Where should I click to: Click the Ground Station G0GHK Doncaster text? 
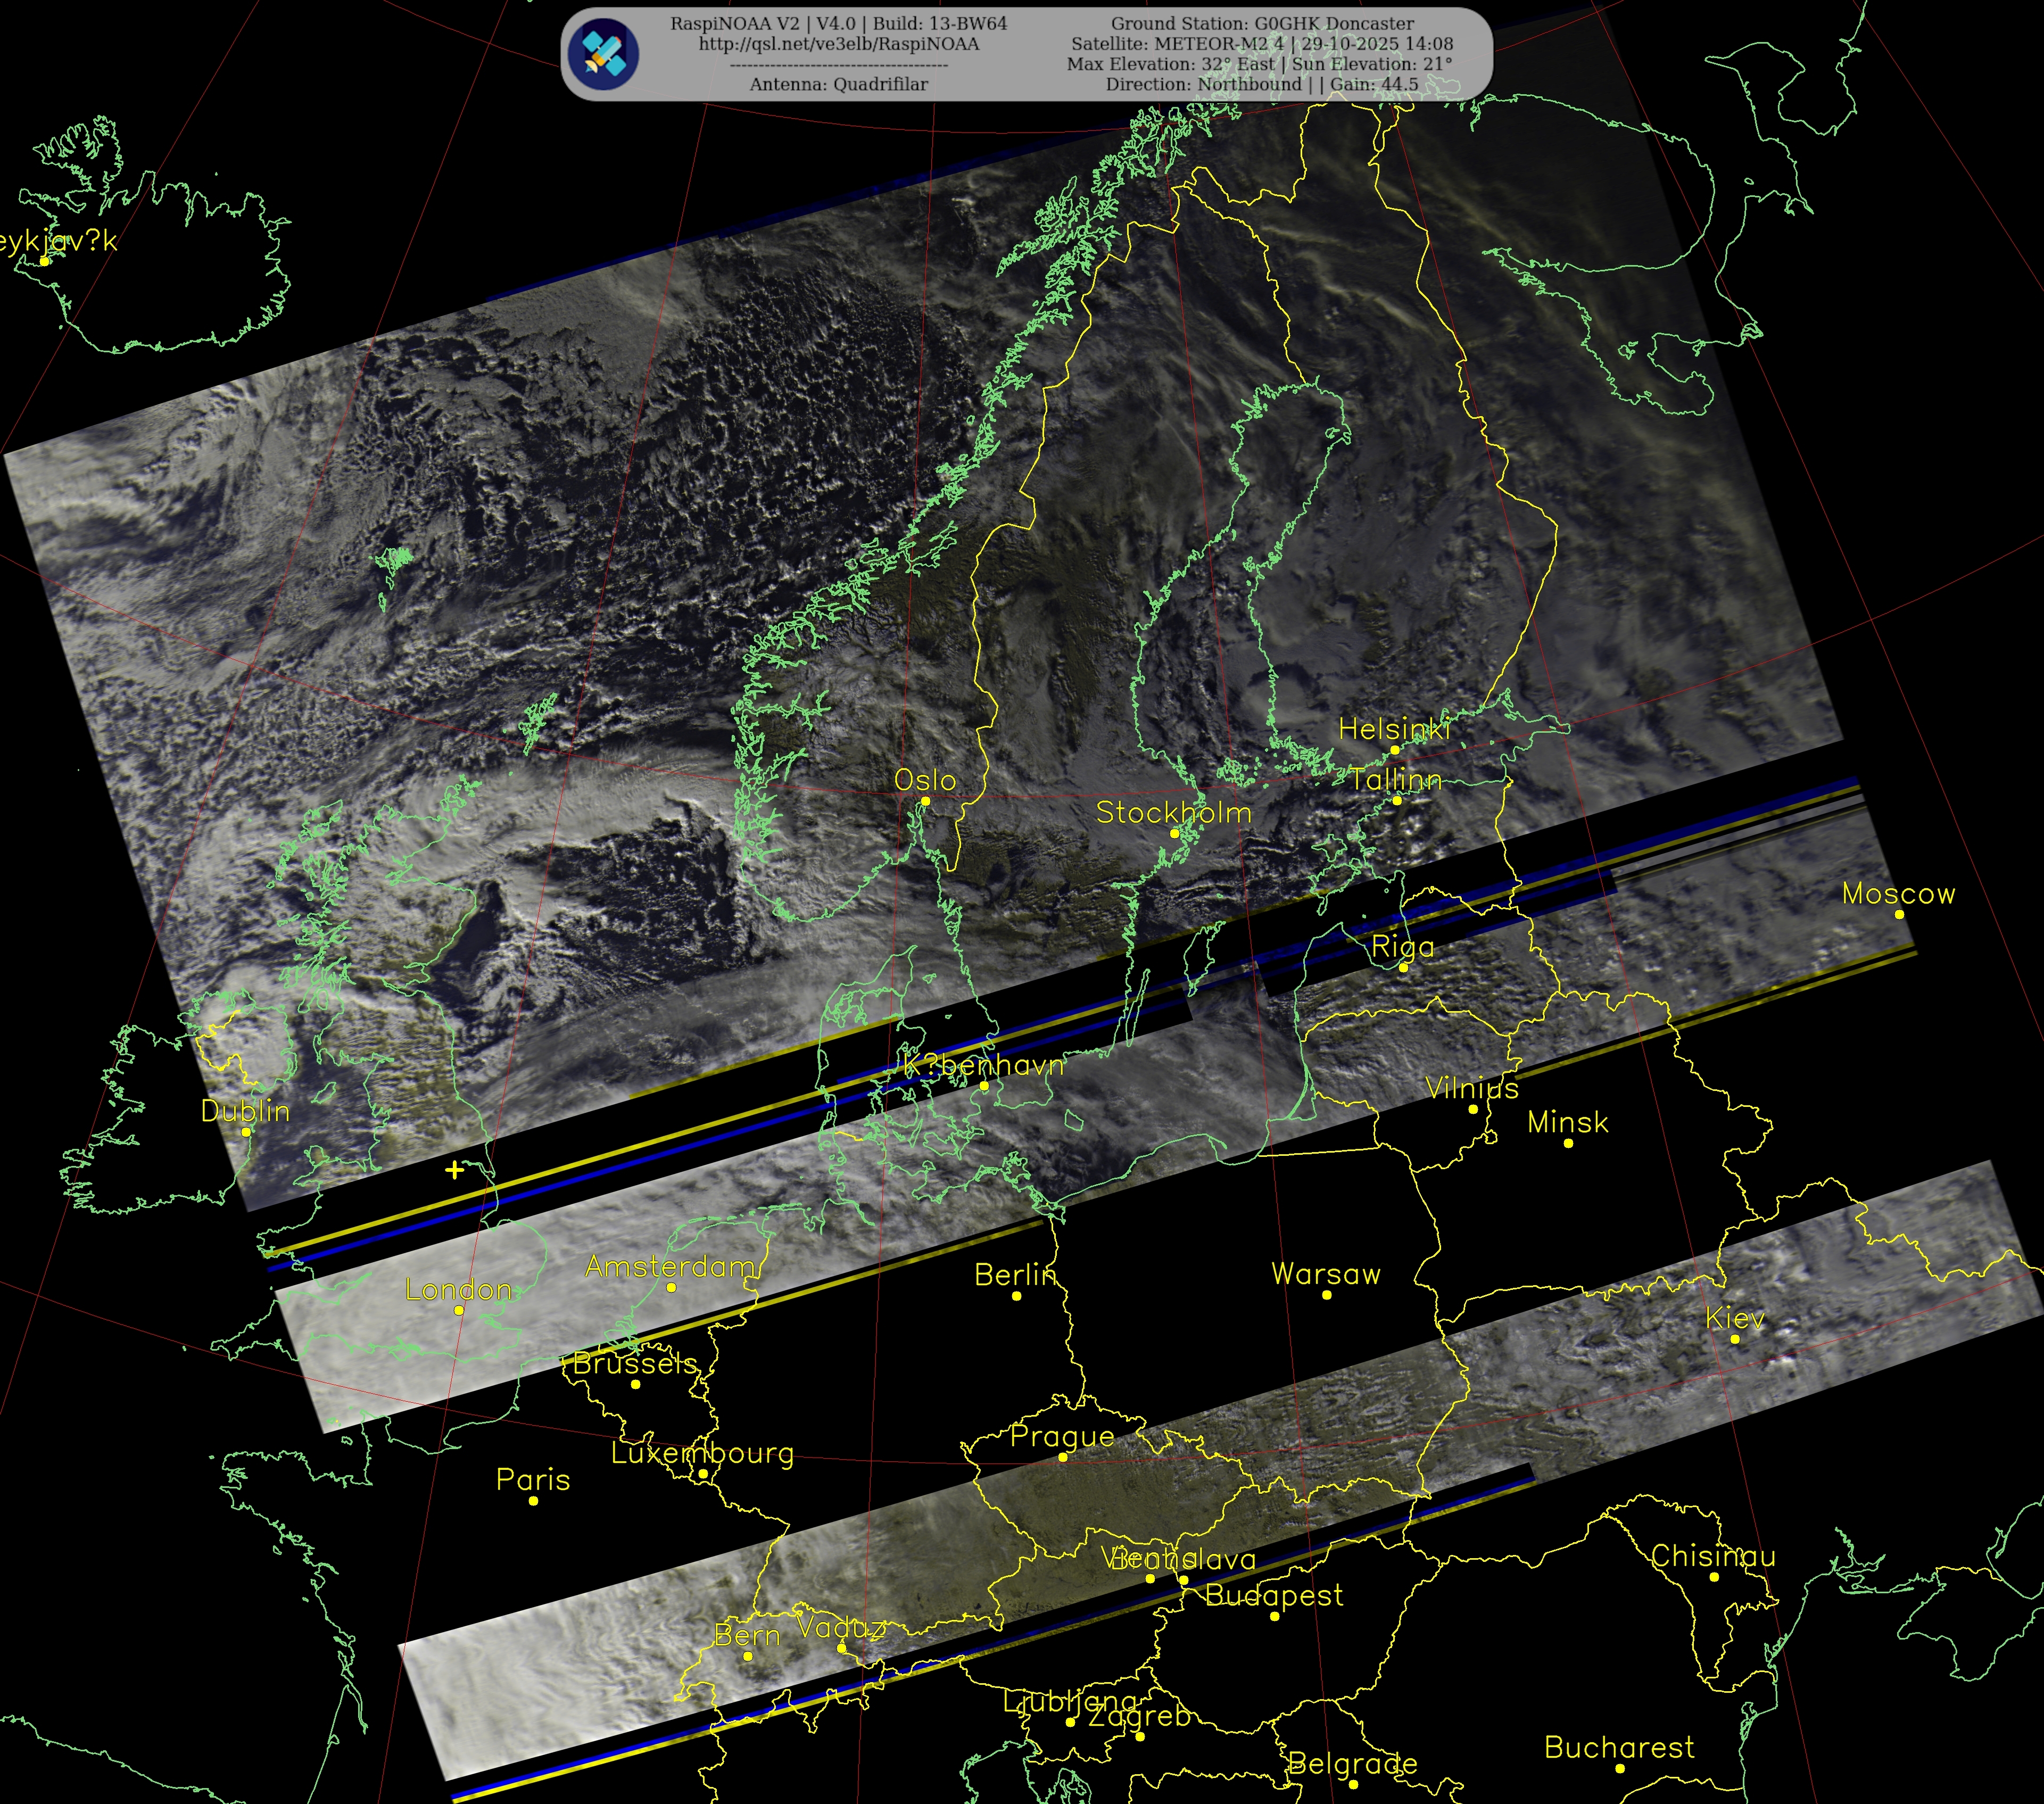[1262, 23]
